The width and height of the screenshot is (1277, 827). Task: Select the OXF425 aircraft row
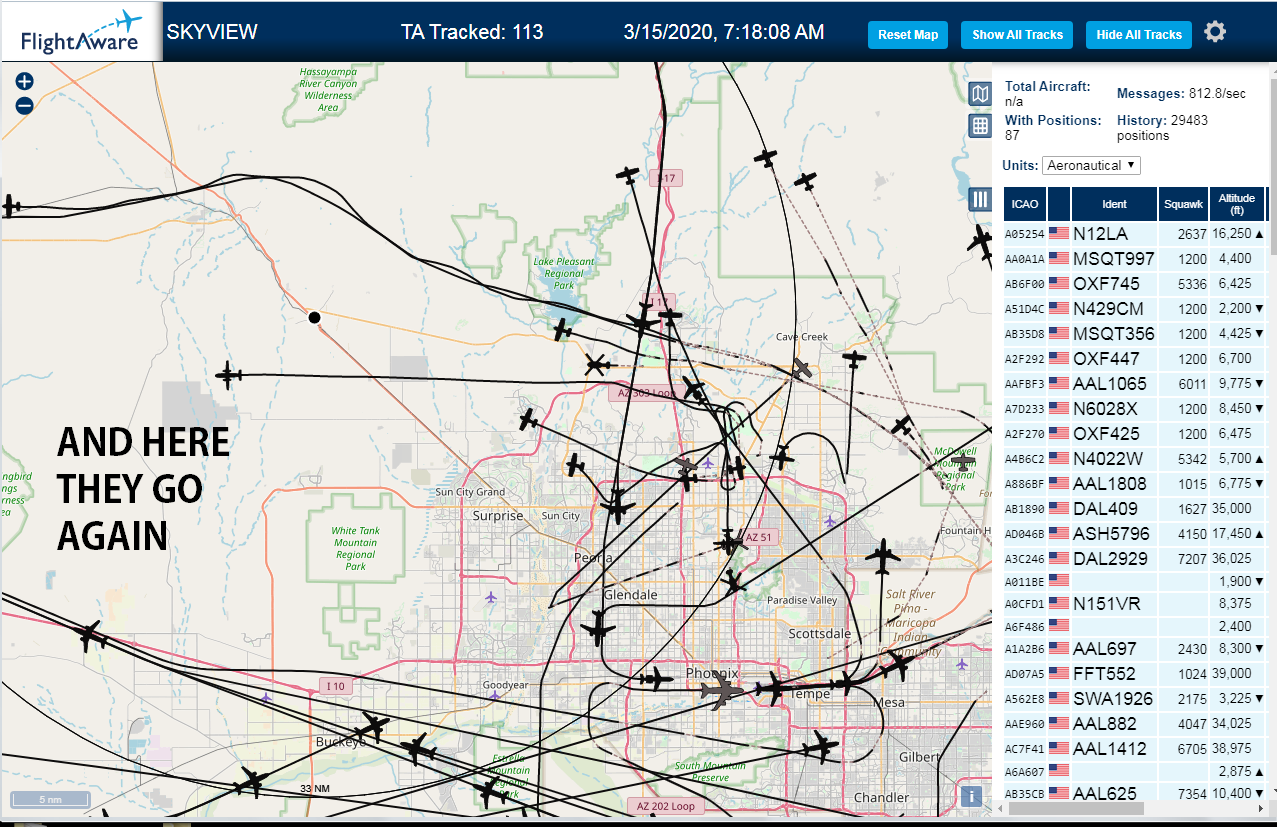[1135, 434]
